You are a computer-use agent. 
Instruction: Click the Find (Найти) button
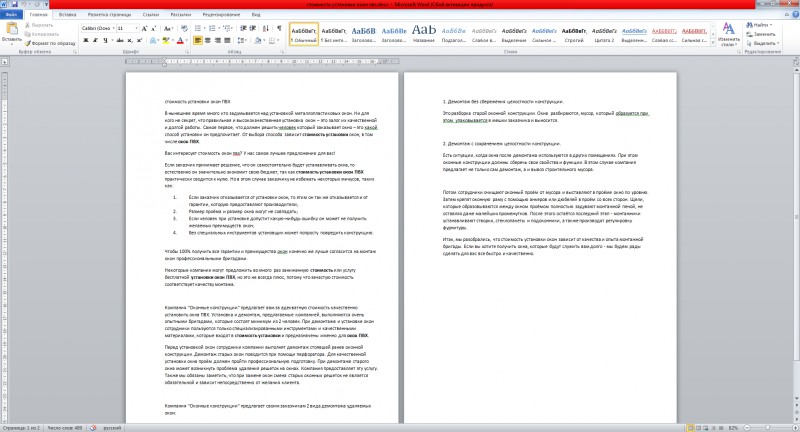click(760, 24)
